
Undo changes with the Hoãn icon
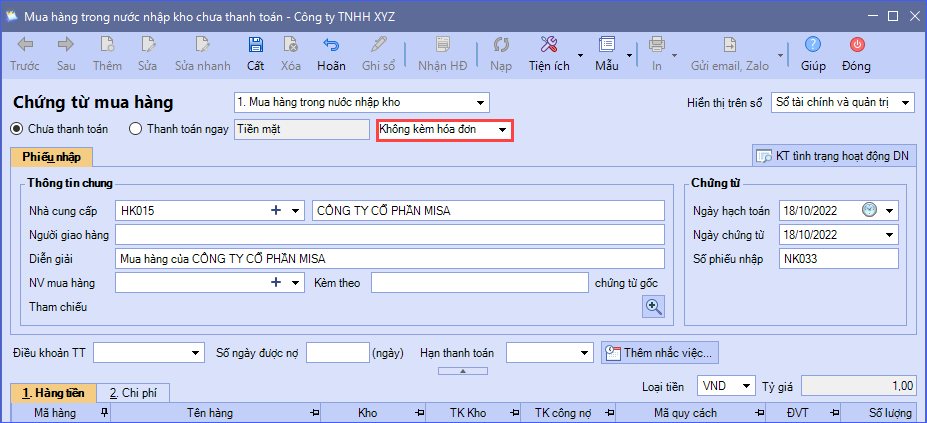click(330, 44)
